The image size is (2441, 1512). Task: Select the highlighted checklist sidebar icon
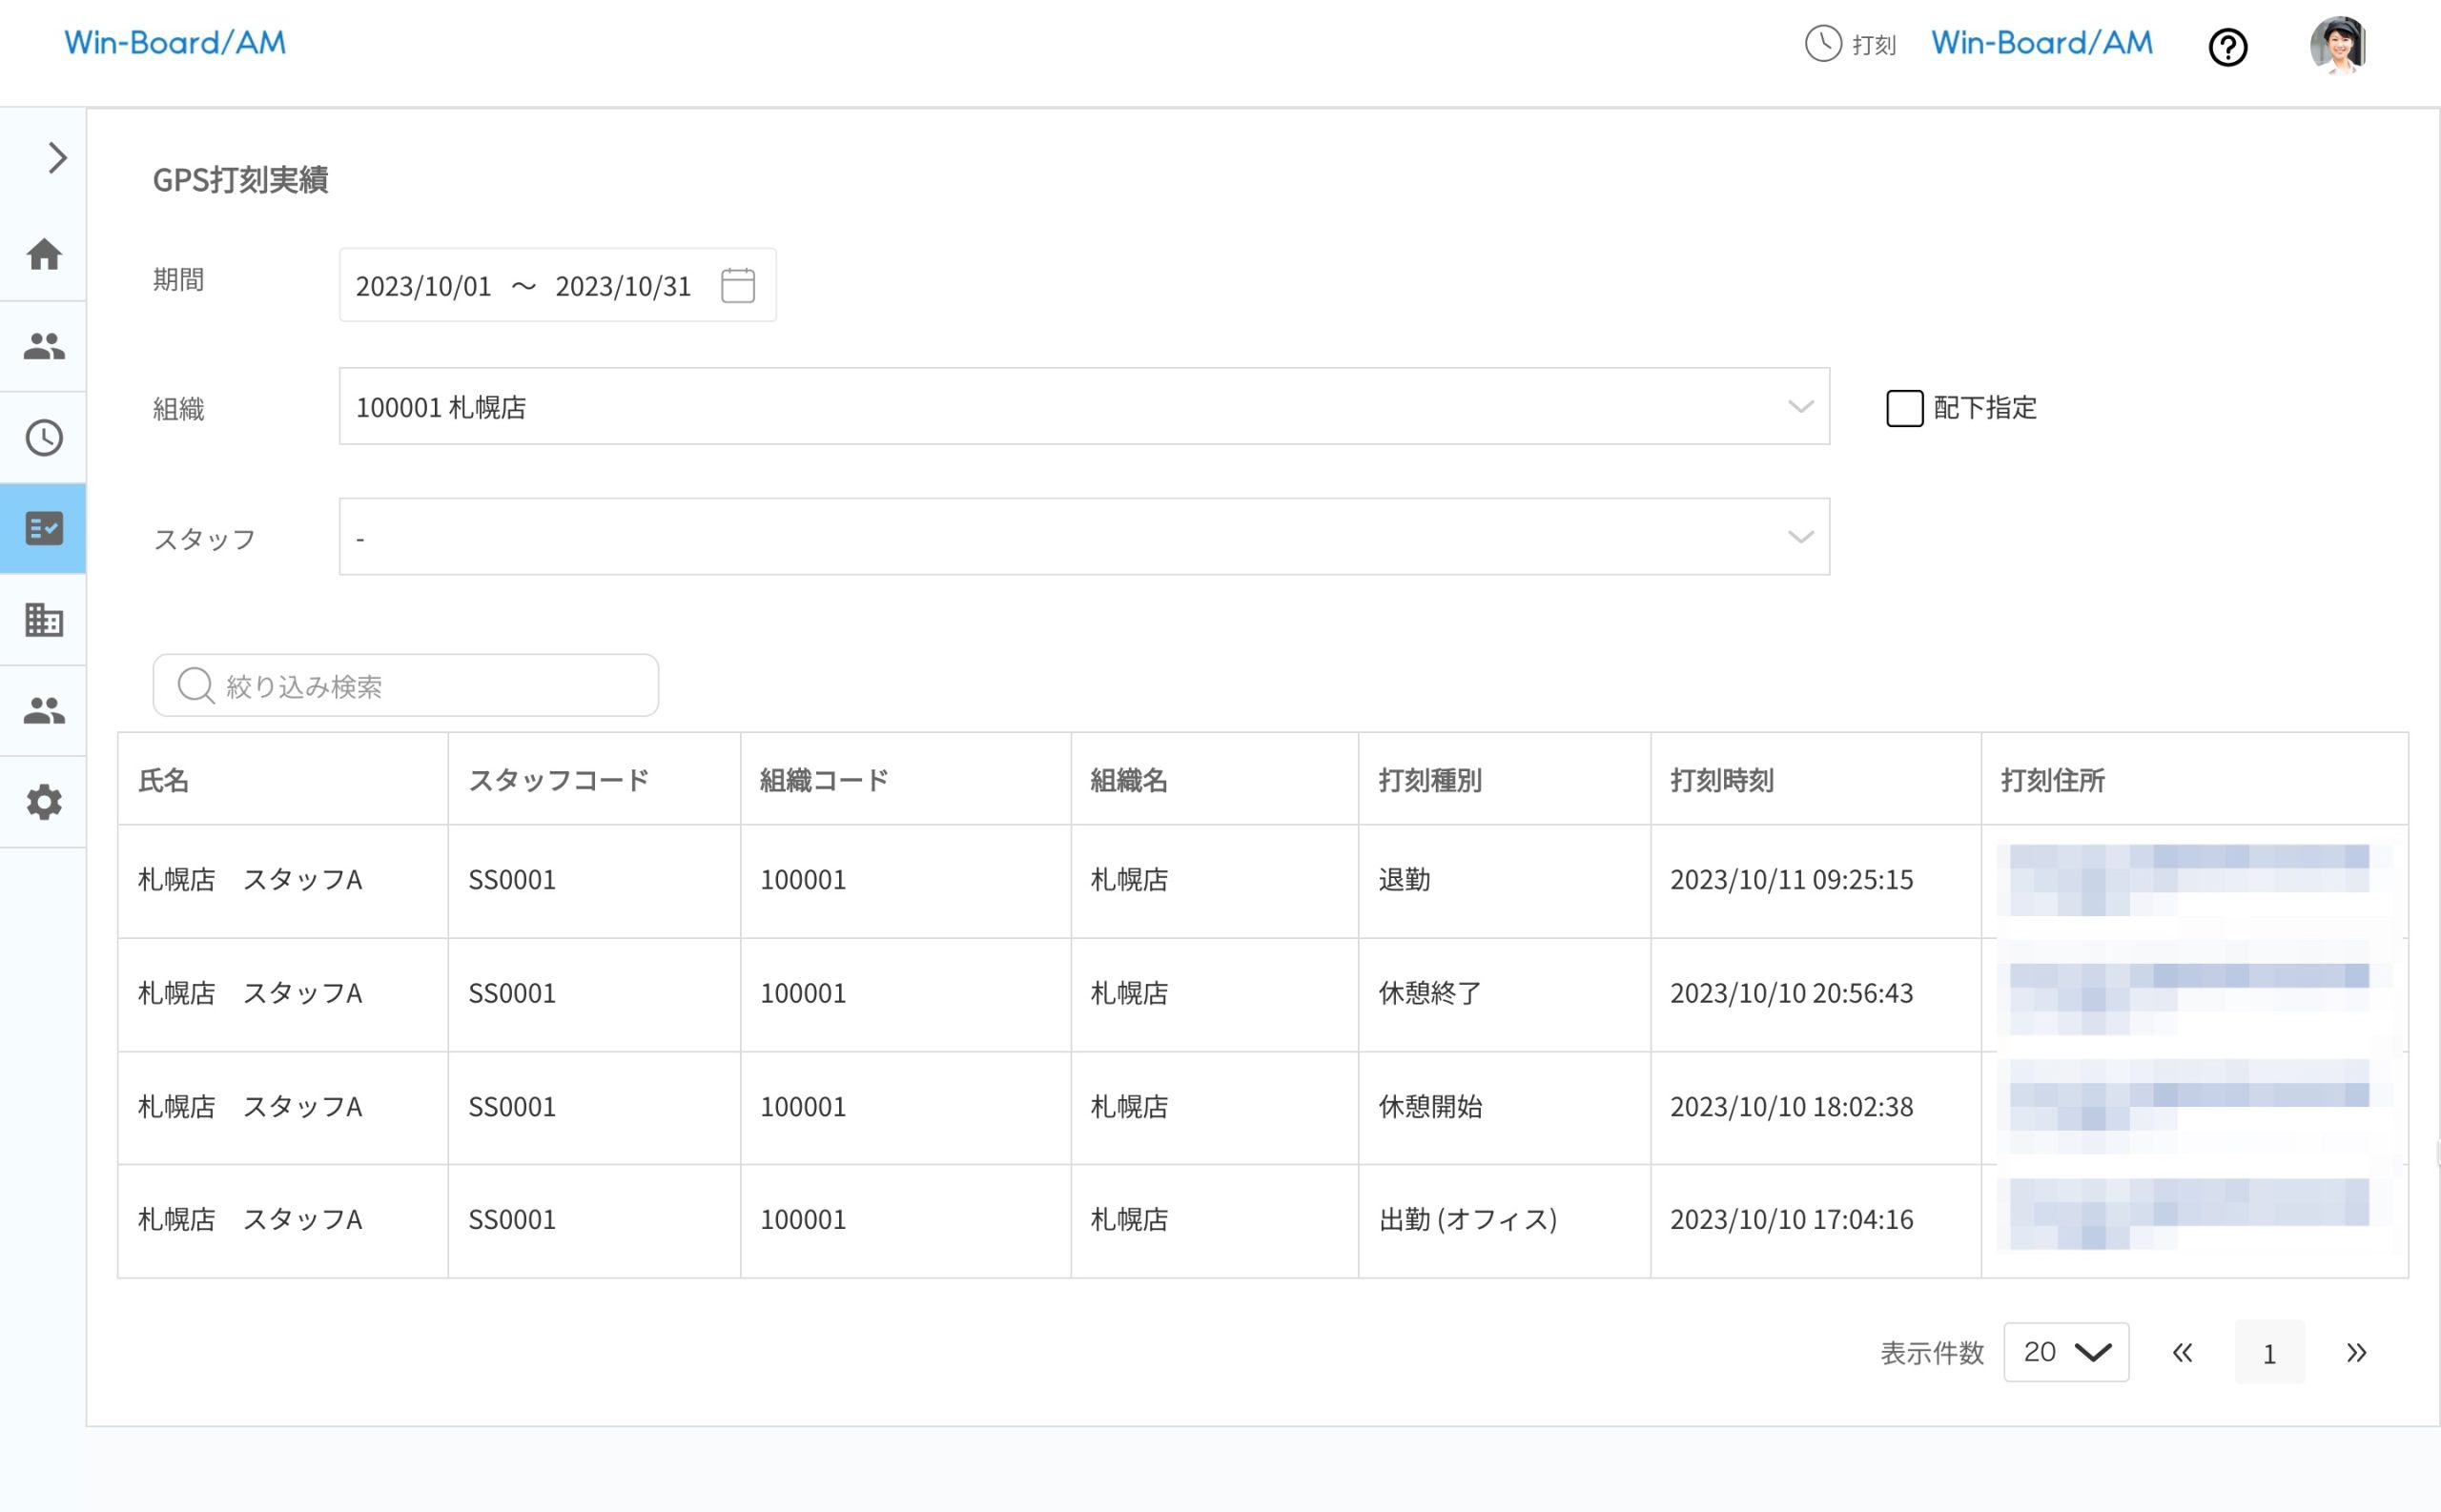[43, 528]
